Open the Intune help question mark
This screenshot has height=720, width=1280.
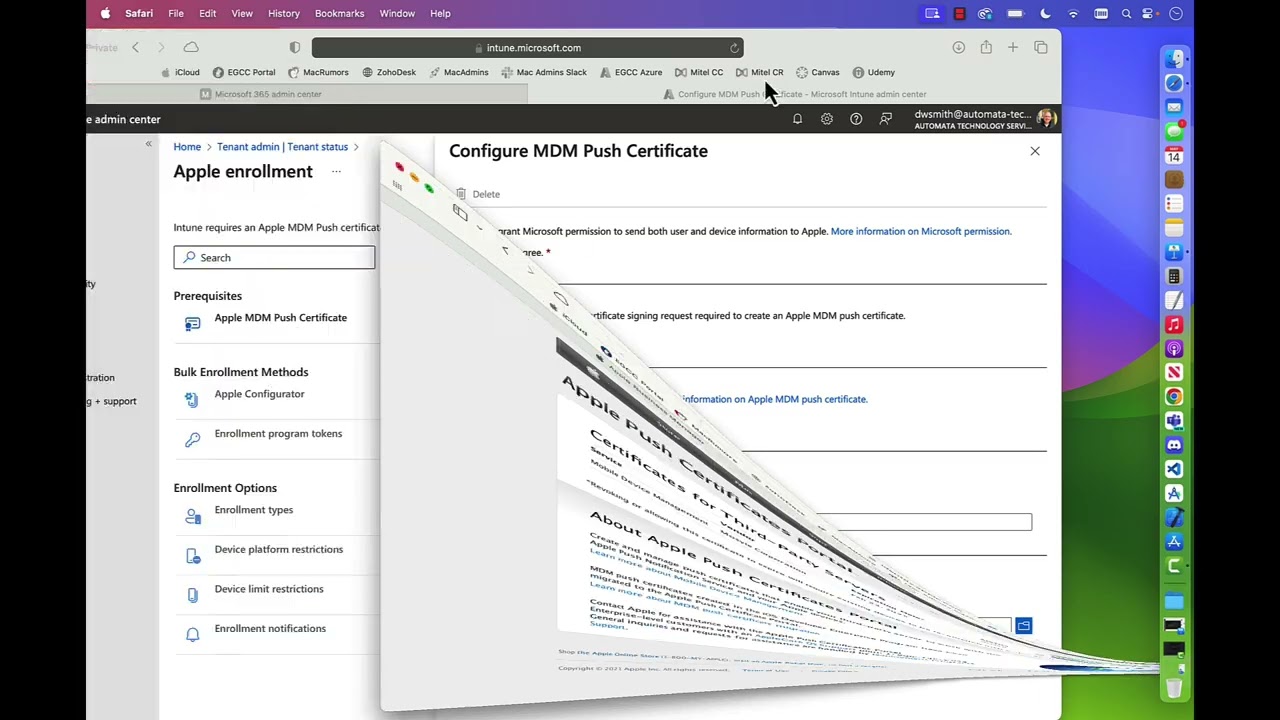pos(856,119)
